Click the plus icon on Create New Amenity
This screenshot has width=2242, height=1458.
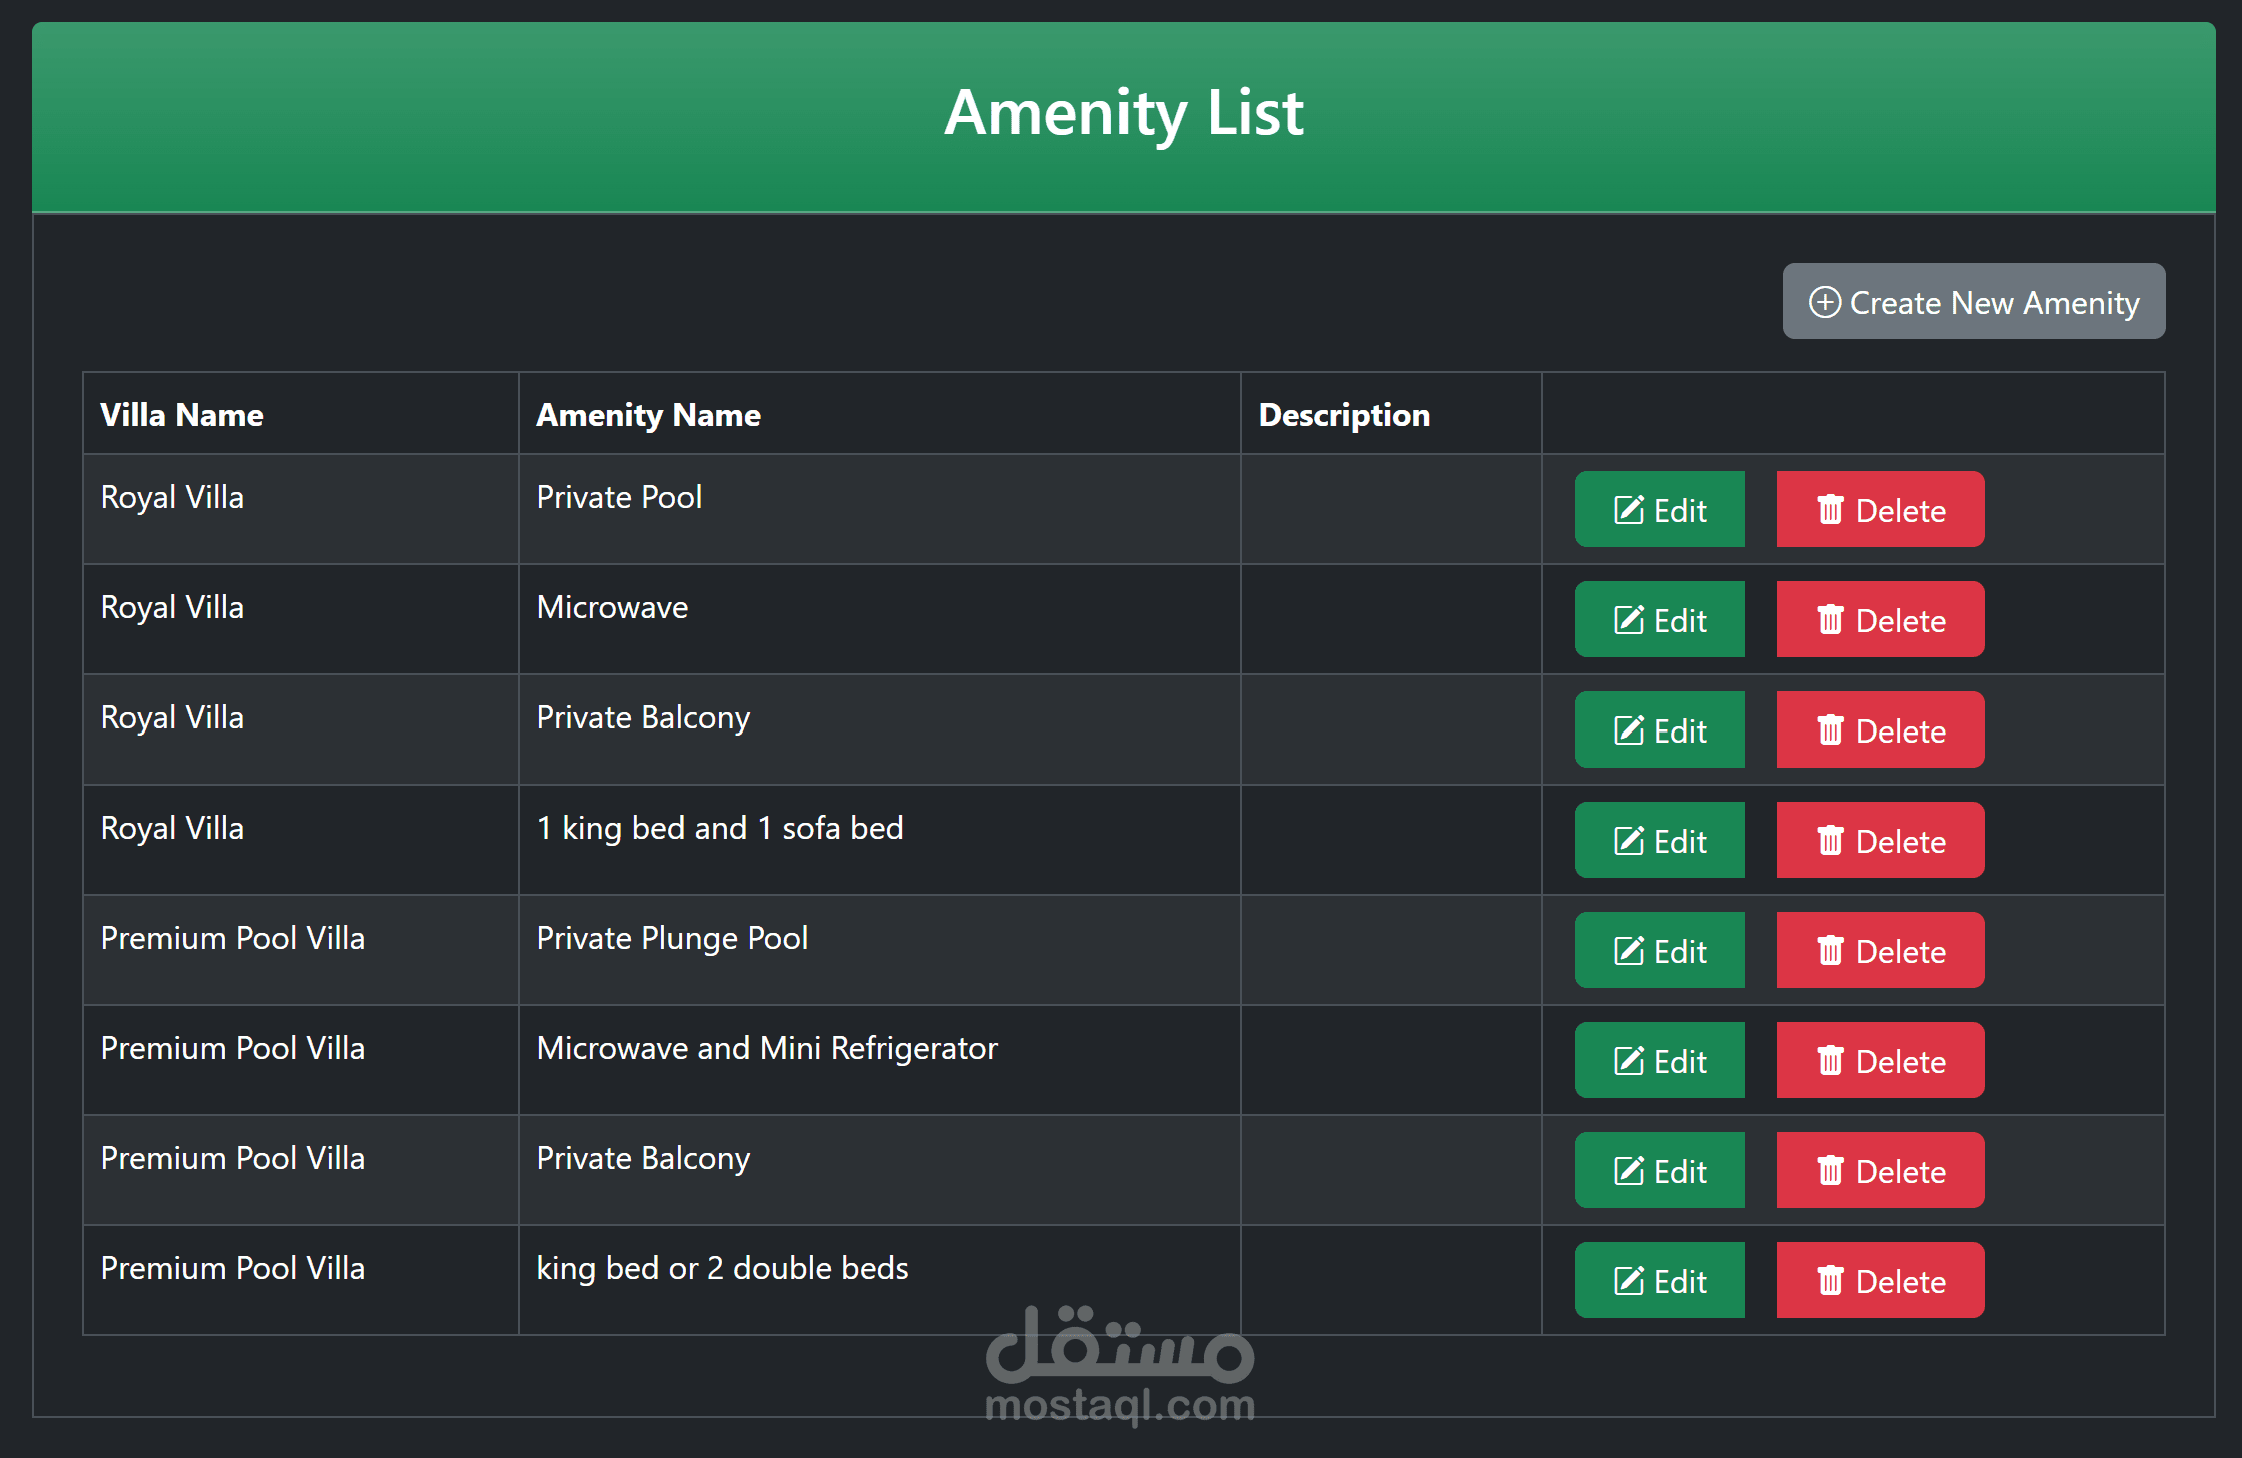[1824, 302]
